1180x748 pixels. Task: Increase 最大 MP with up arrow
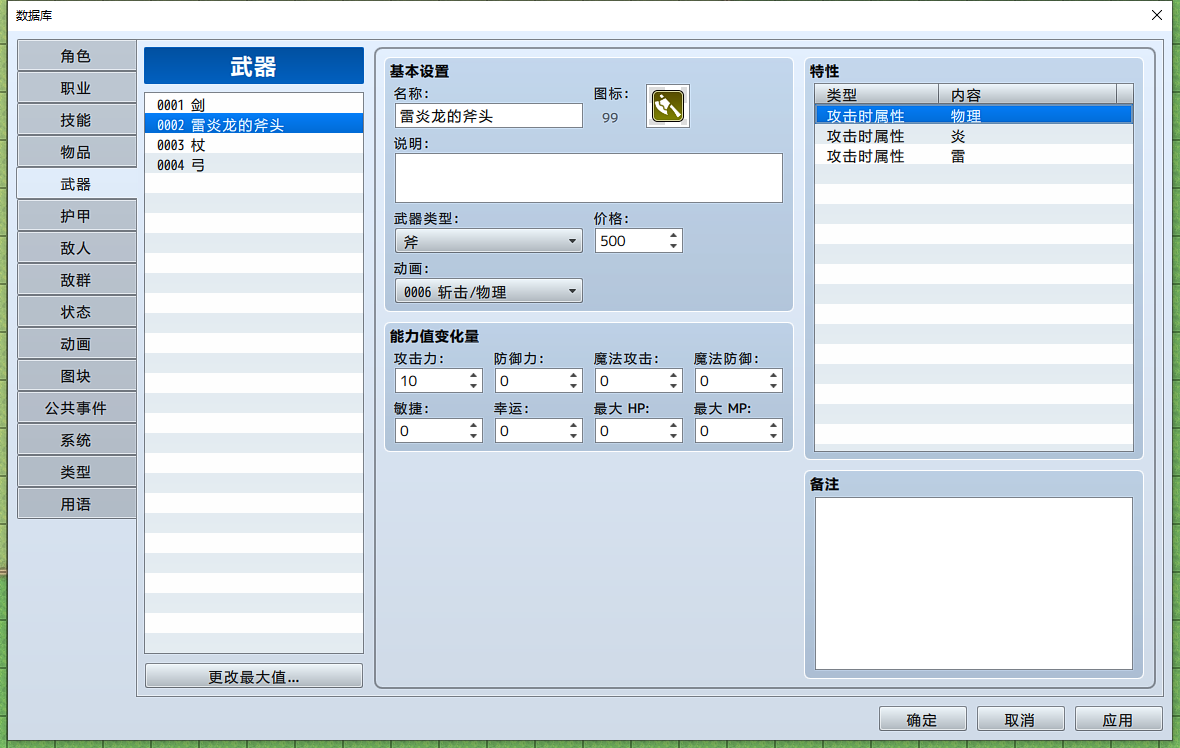774,425
